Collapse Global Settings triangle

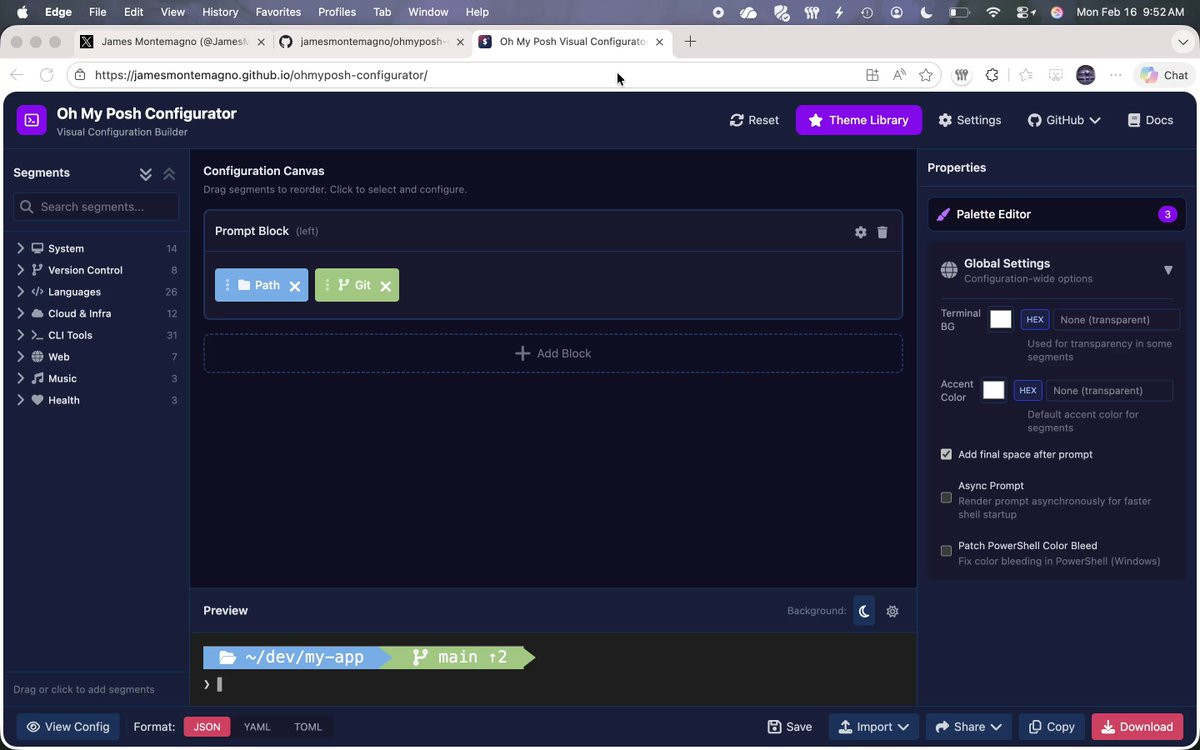(1168, 270)
